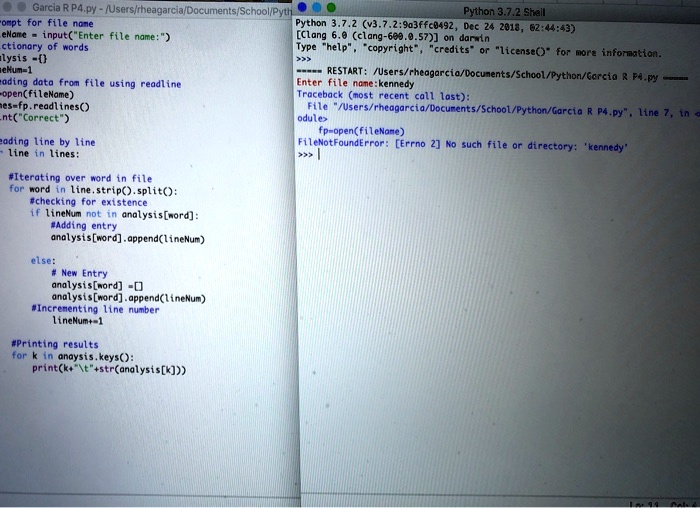Click the '[Clang 6.0 (clang-600.0.57)] on darwin' line
Viewport: 700px width, 508px height.
tap(392, 37)
